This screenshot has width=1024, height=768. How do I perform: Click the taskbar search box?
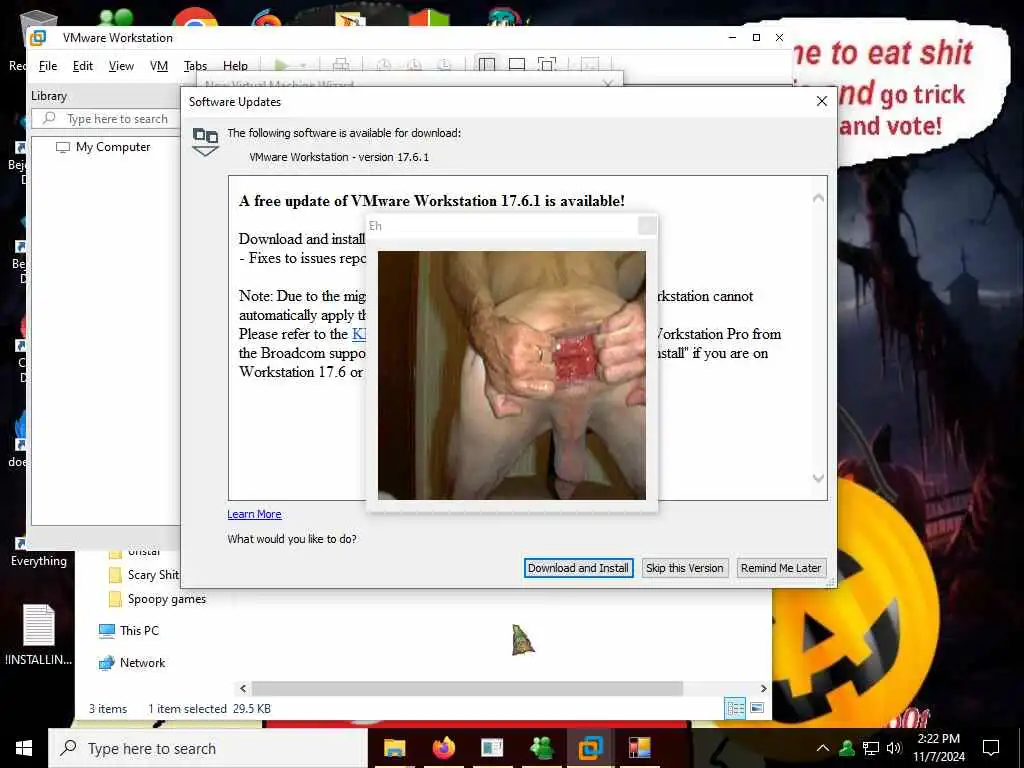208,748
